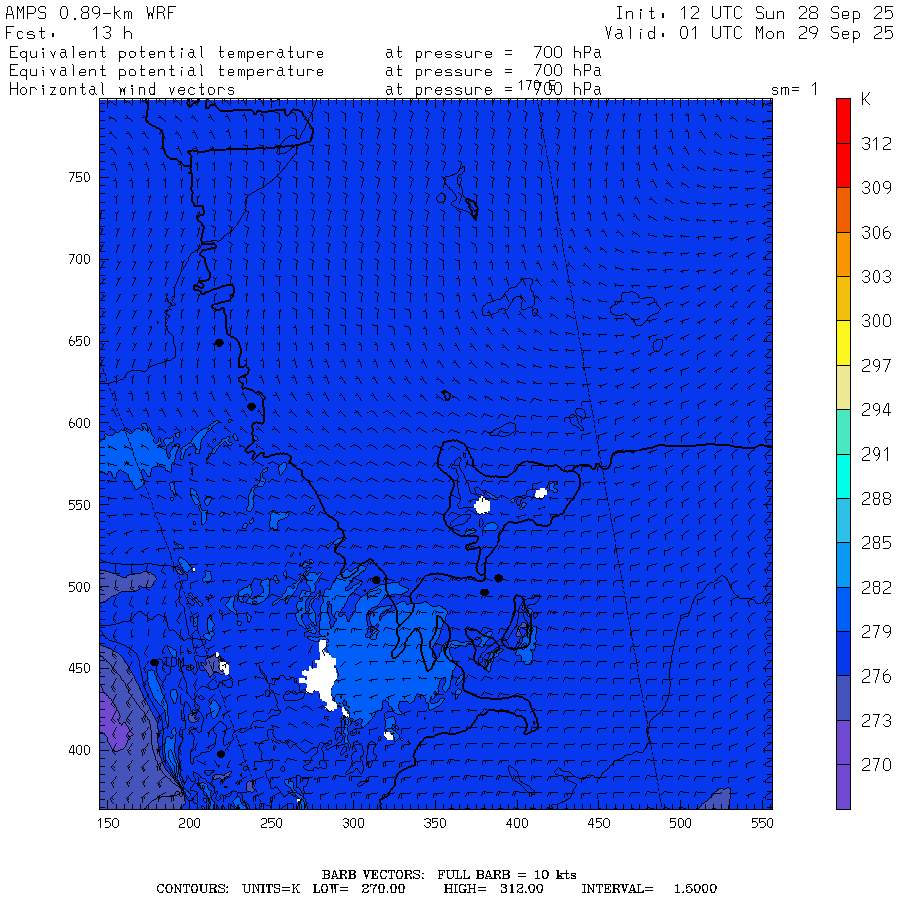This screenshot has width=900, height=900.
Task: Pick the light blue swatch between 285 and 288
Action: tap(843, 521)
